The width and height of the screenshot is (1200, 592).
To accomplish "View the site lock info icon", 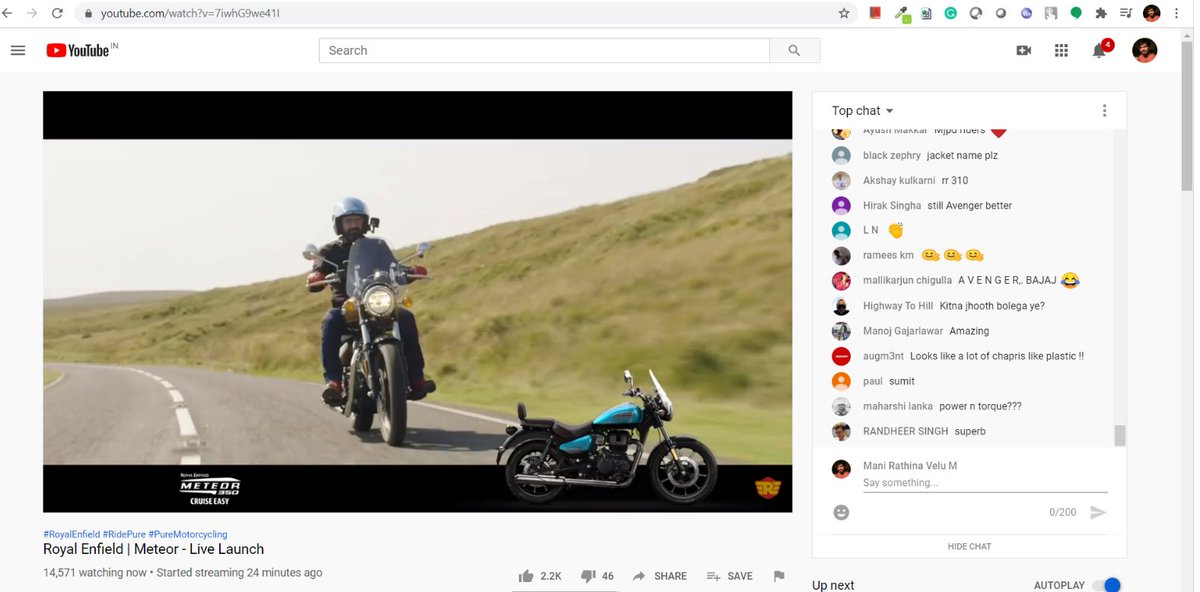I will [x=88, y=13].
